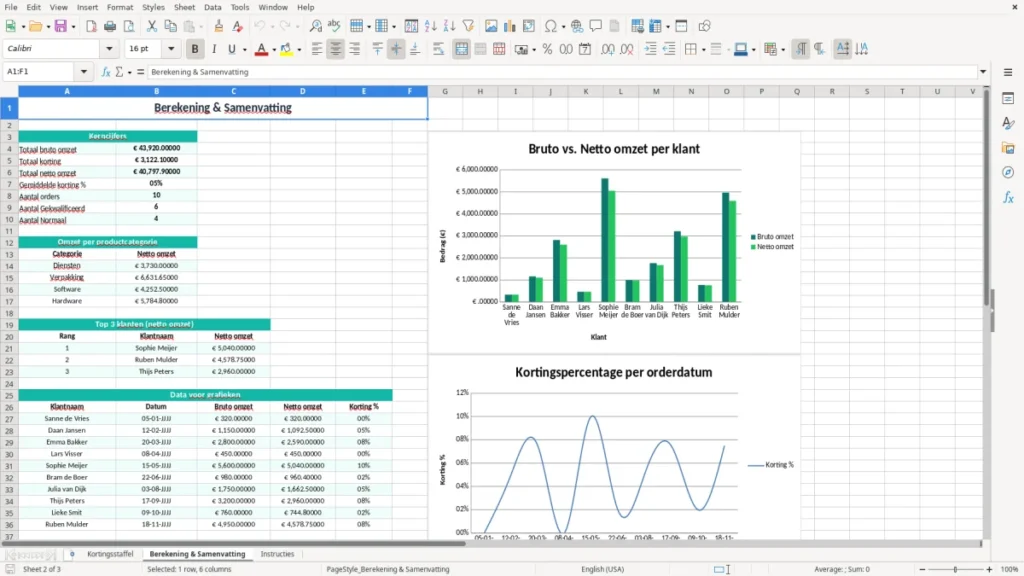The width and height of the screenshot is (1024, 576).
Task: Increase indent
Action: point(650,49)
